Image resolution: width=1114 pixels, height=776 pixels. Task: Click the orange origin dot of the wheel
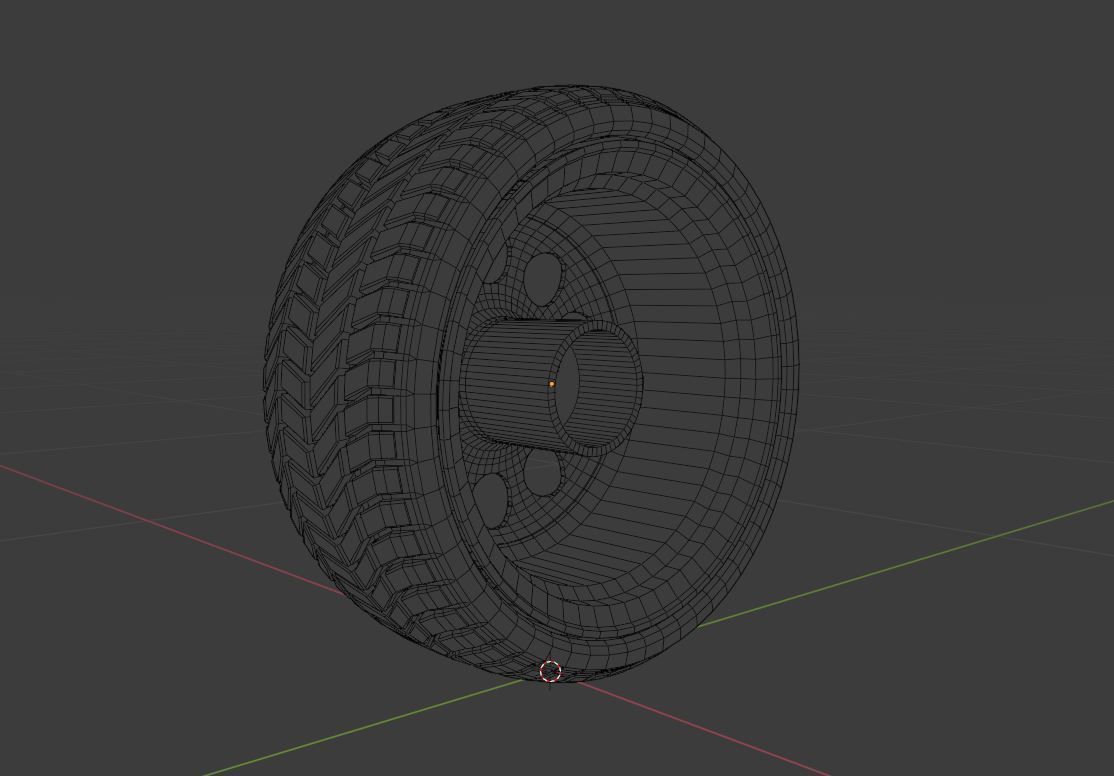[552, 384]
